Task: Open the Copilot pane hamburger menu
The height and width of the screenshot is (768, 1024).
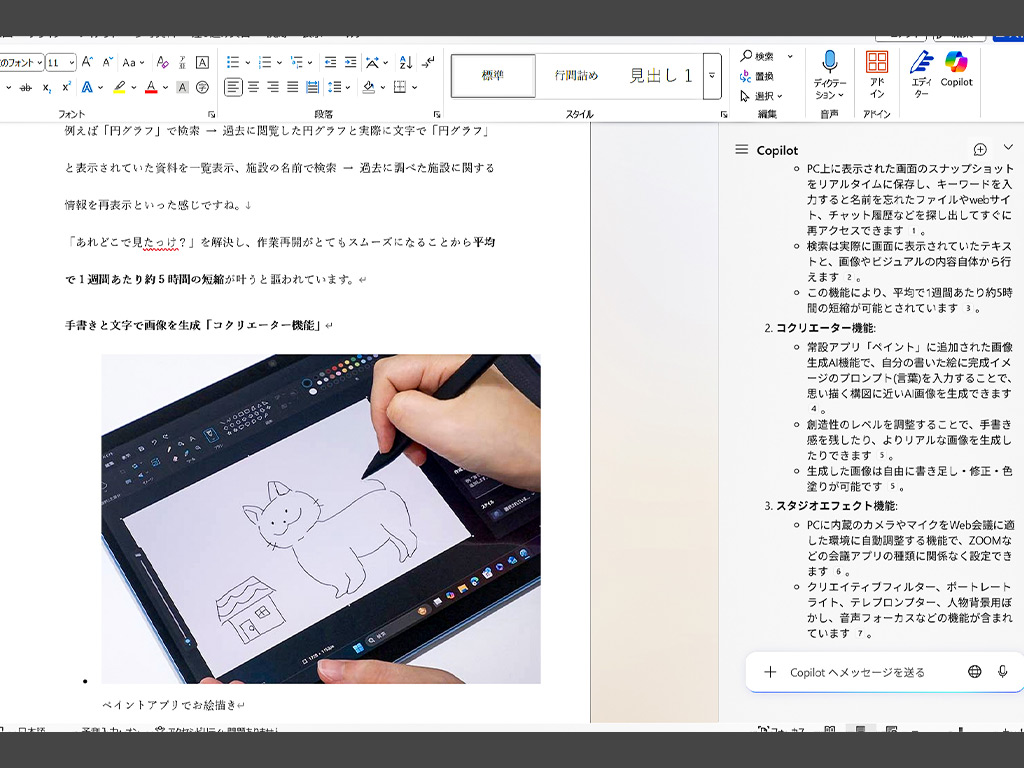Action: point(741,150)
